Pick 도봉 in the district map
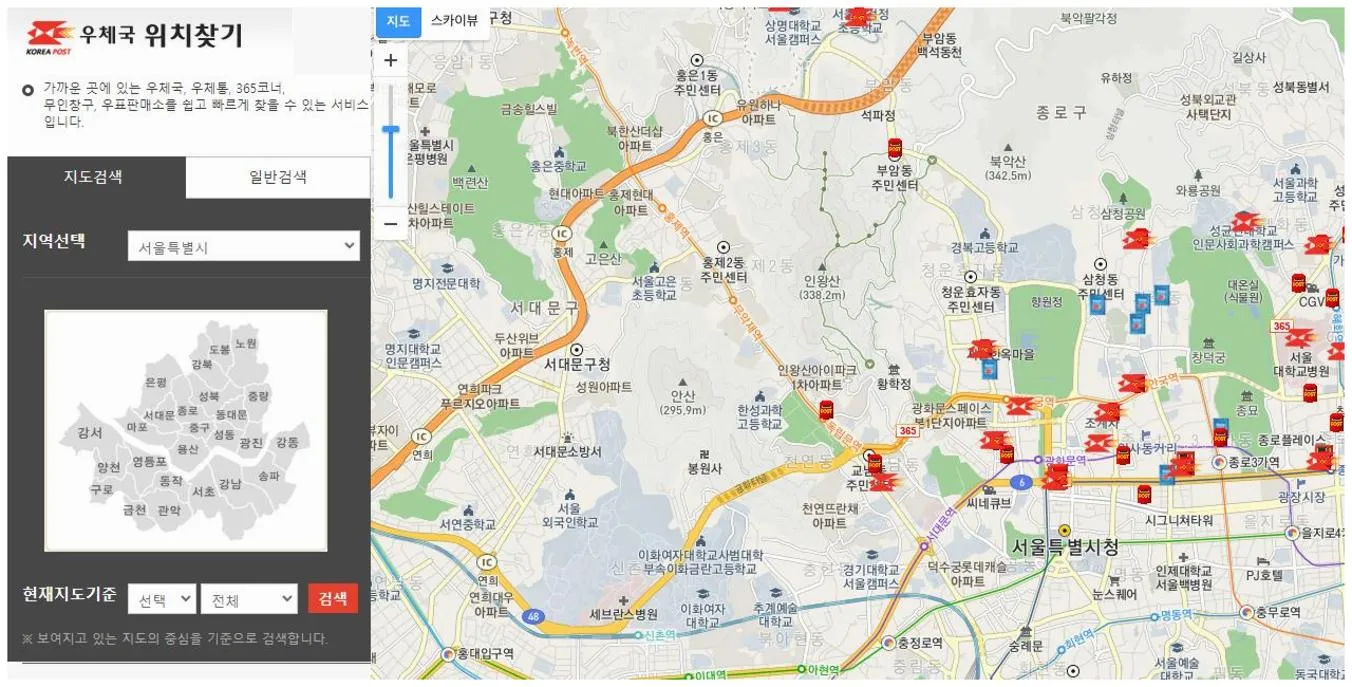 coord(220,349)
